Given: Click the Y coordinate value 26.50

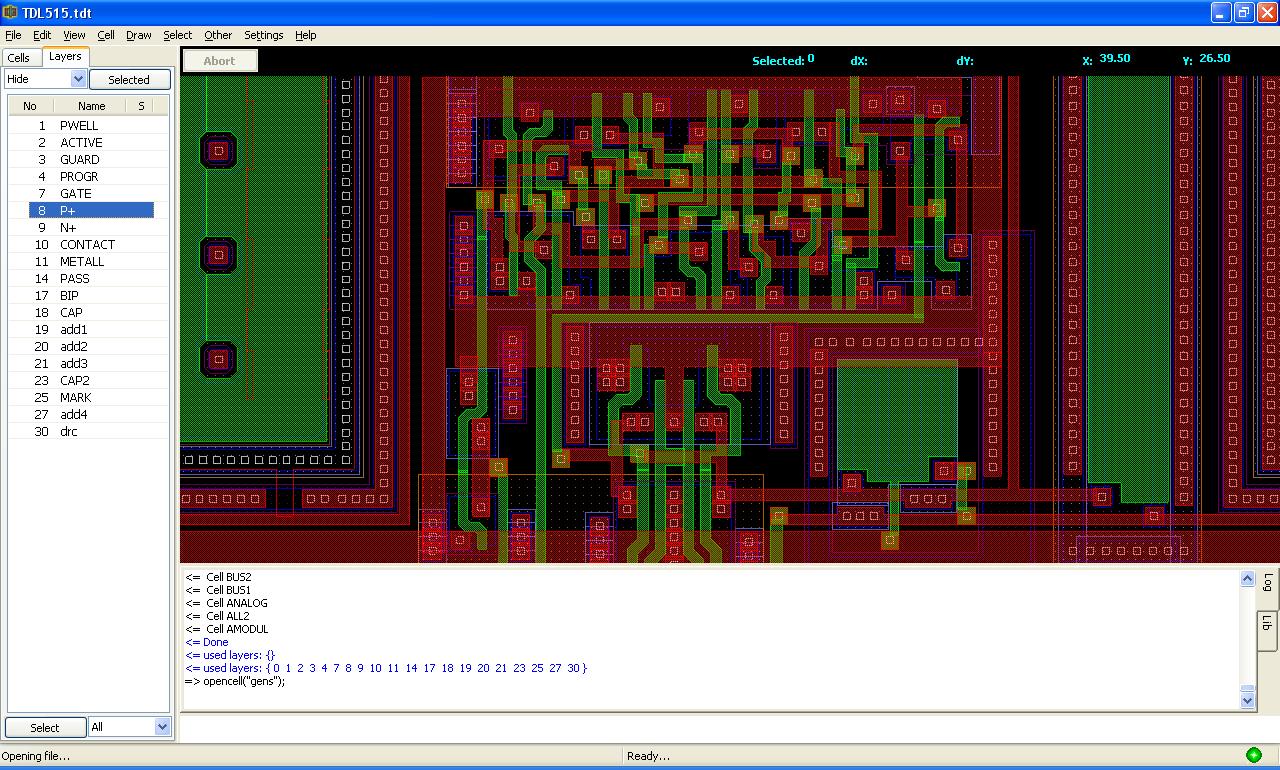Looking at the screenshot, I should tap(1215, 58).
